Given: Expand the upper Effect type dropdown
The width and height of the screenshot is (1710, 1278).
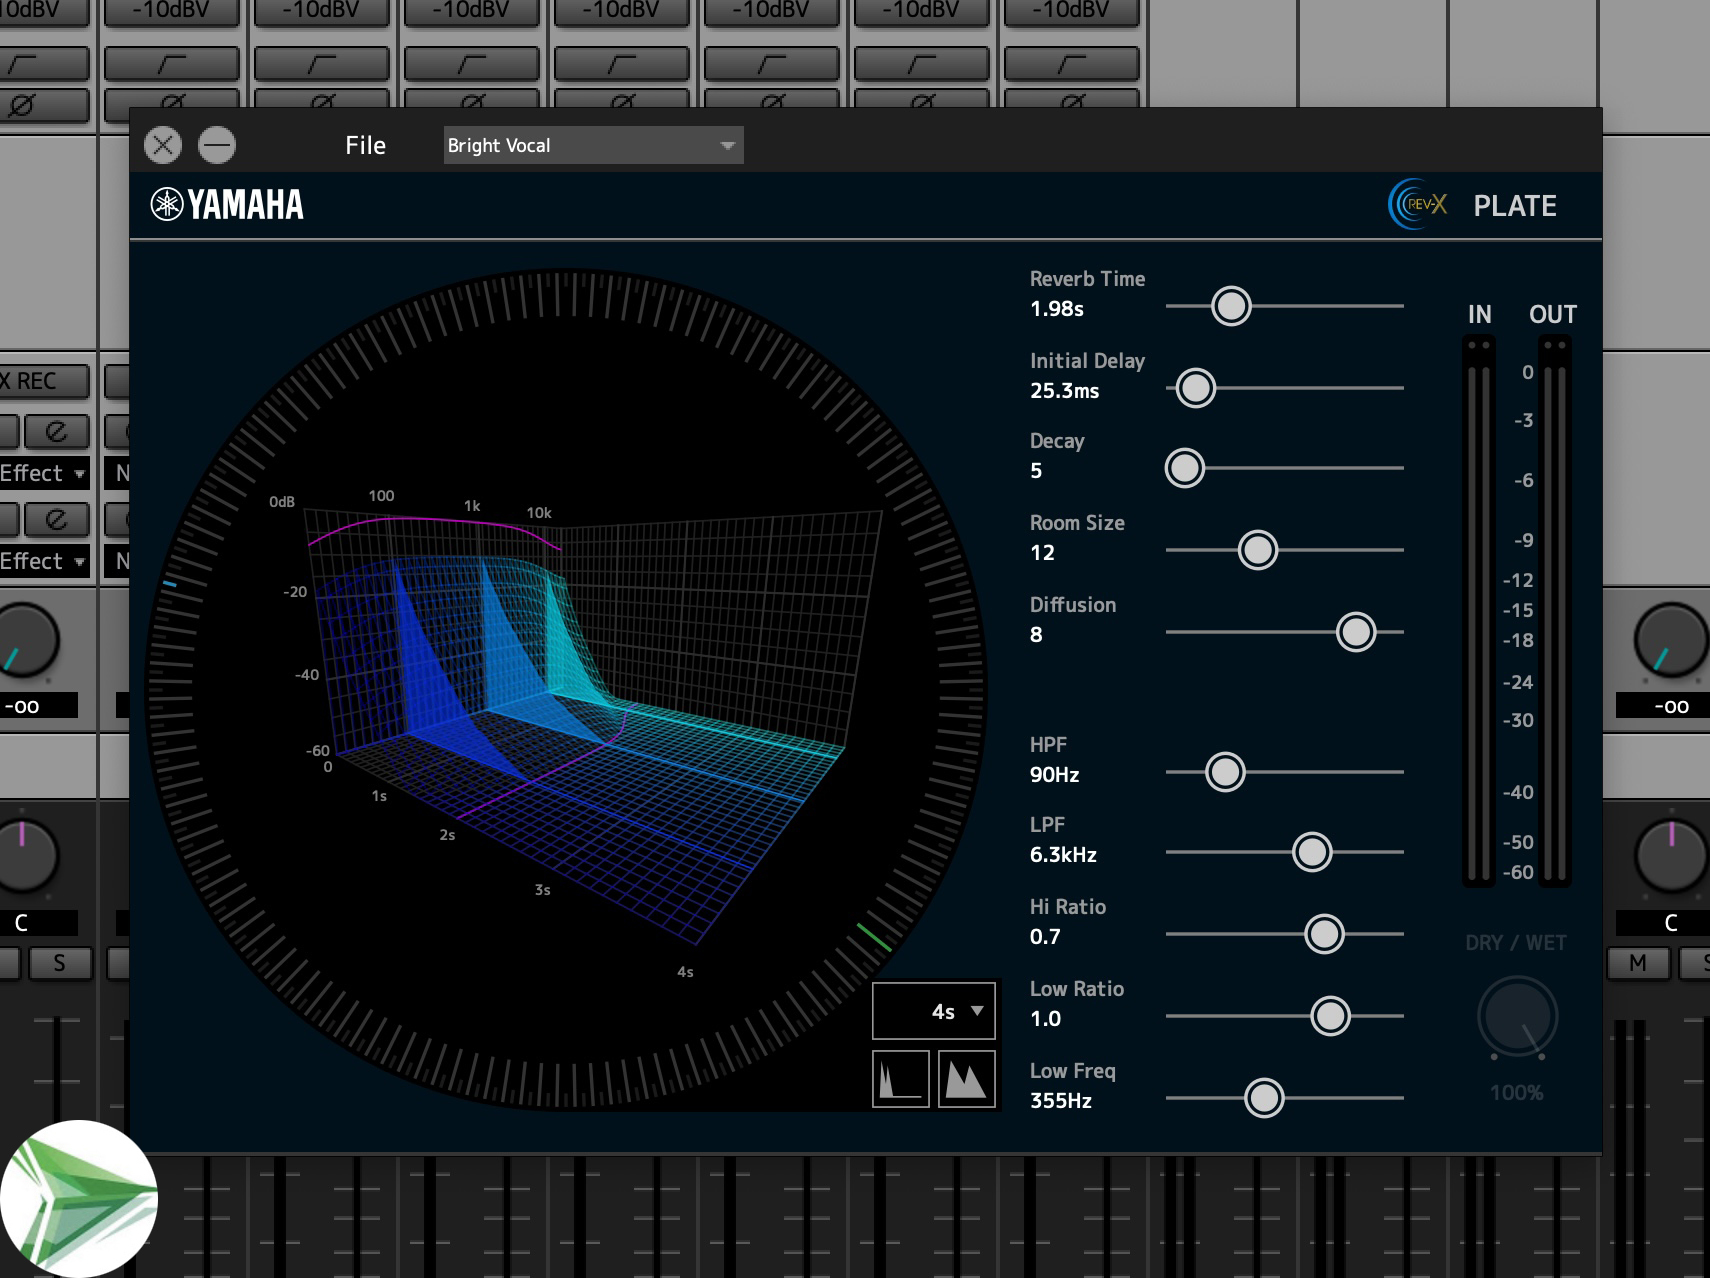Looking at the screenshot, I should coord(44,473).
